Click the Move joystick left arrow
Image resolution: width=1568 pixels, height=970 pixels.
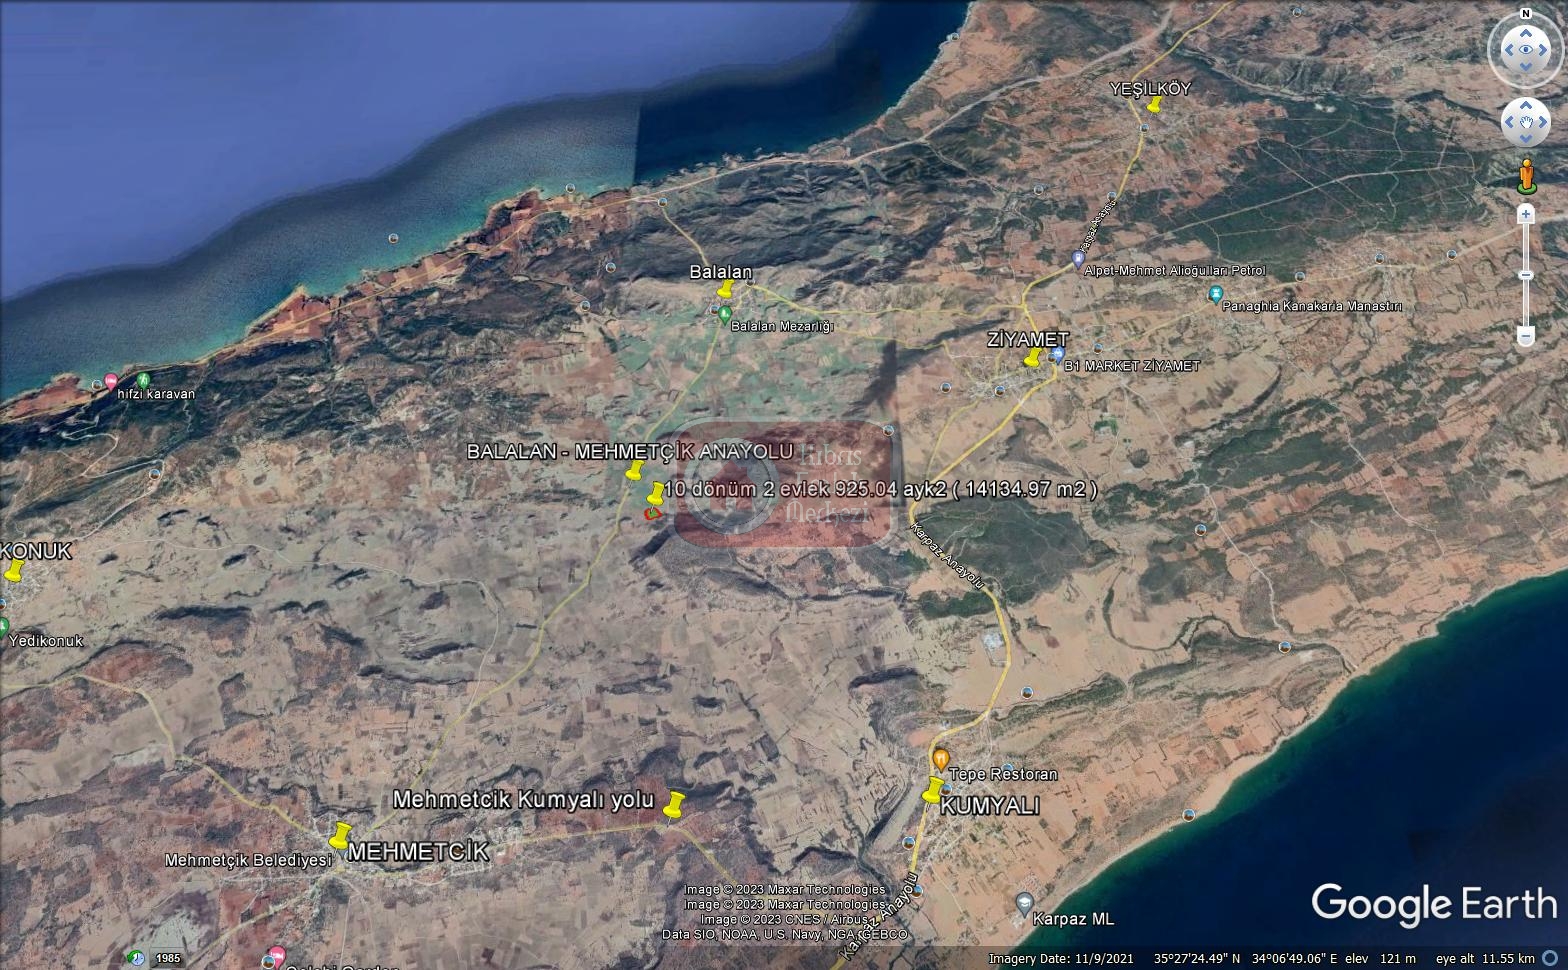click(1507, 122)
